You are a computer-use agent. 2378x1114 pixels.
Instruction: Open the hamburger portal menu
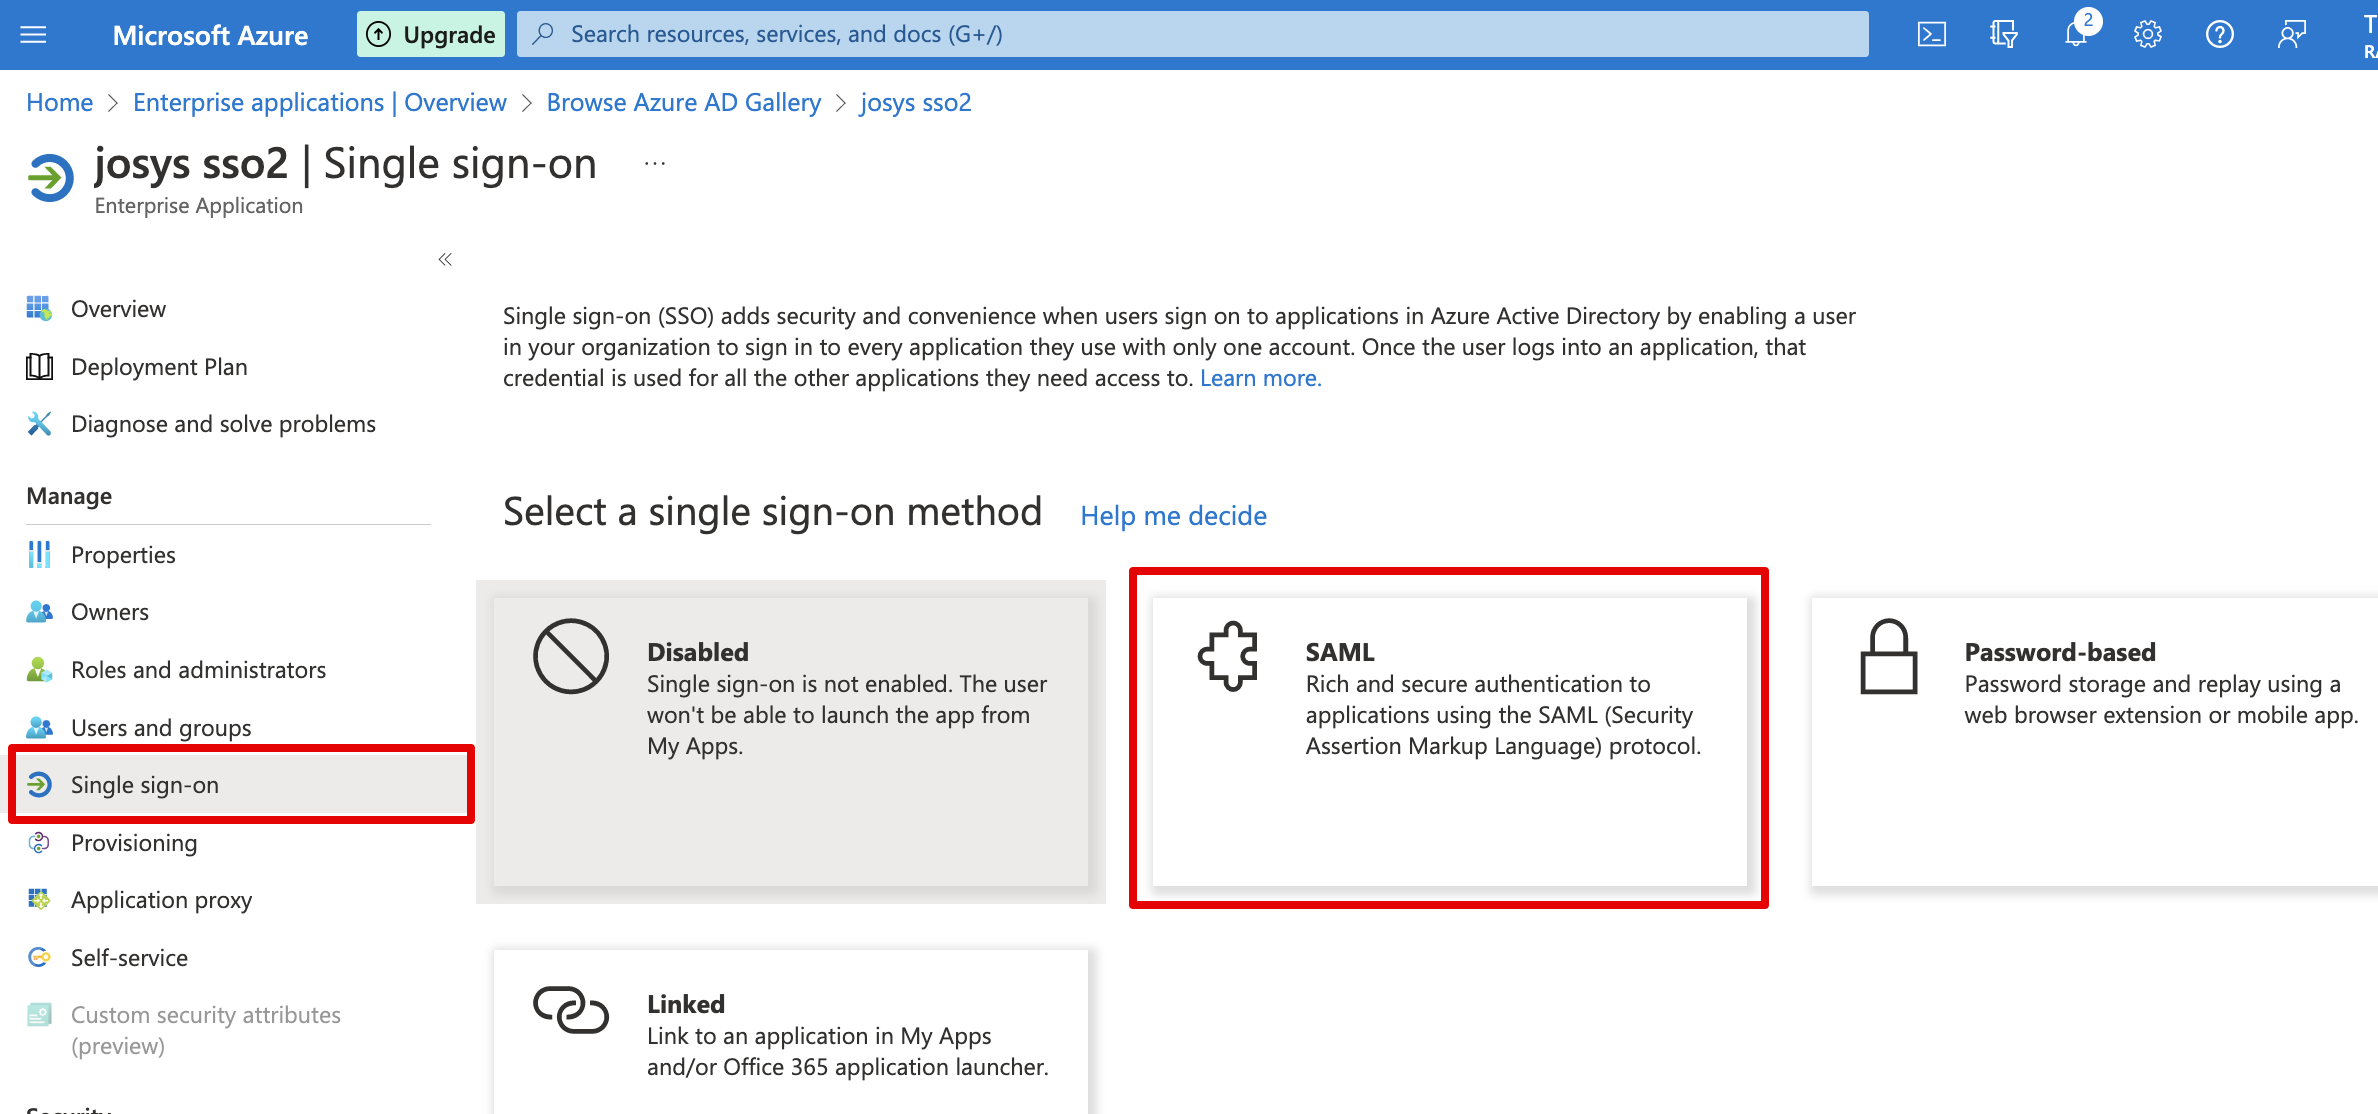pos(33,35)
